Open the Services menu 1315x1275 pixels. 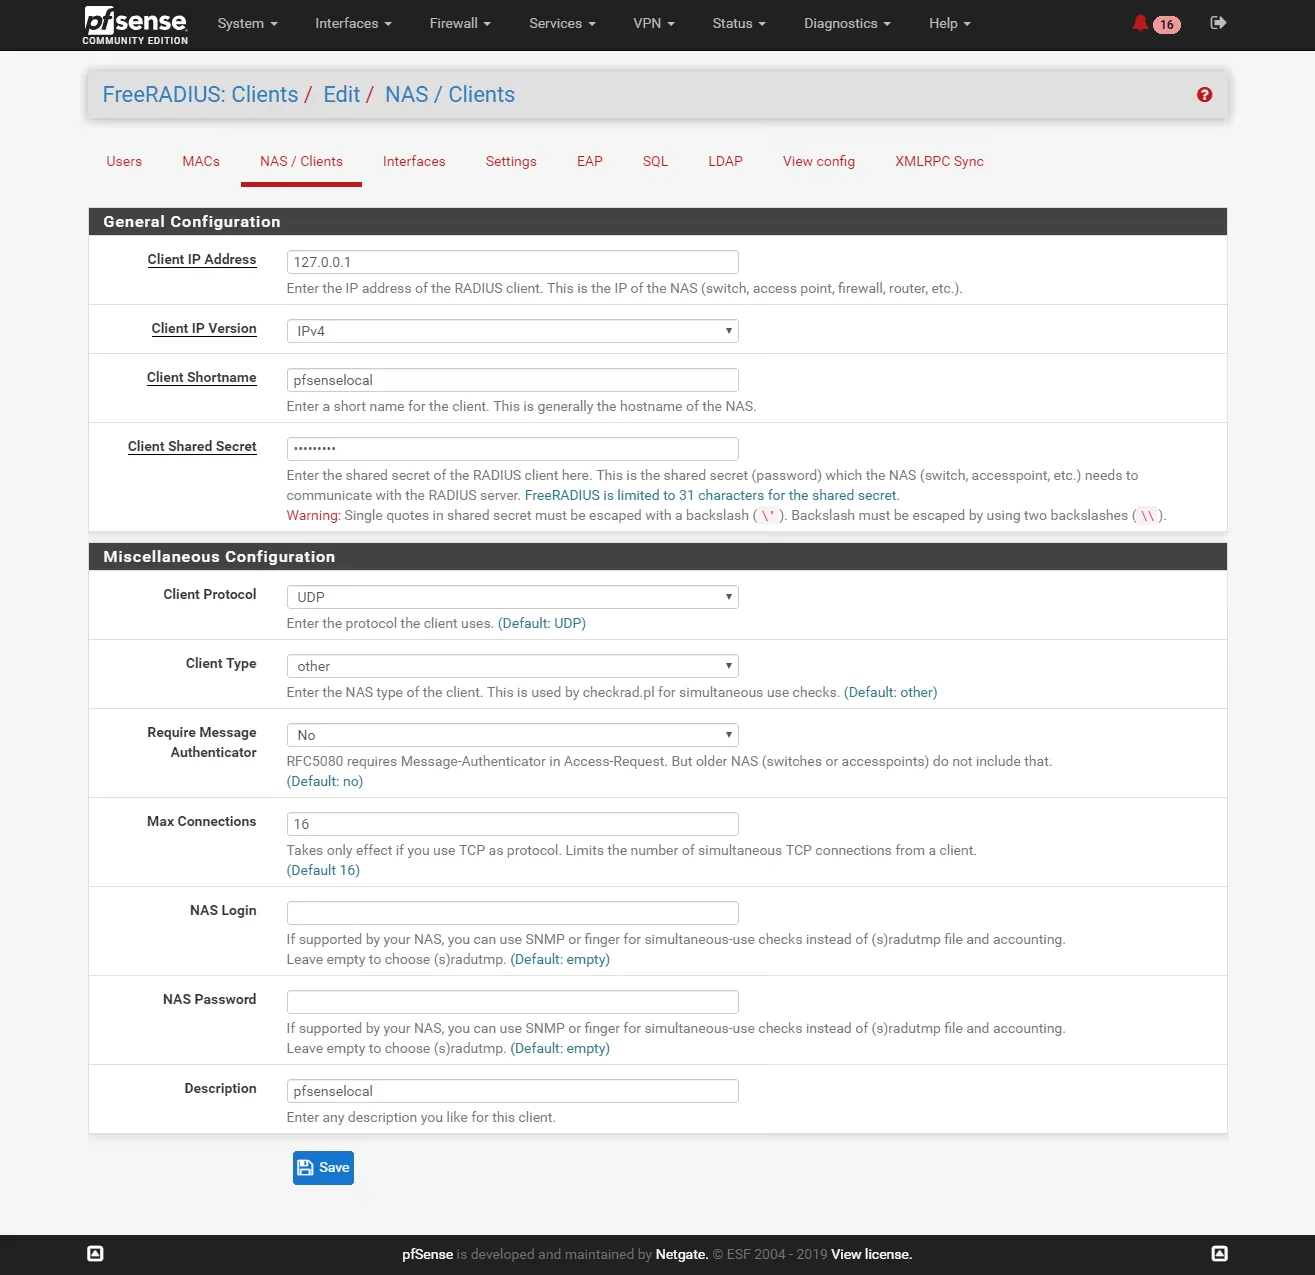coord(561,23)
